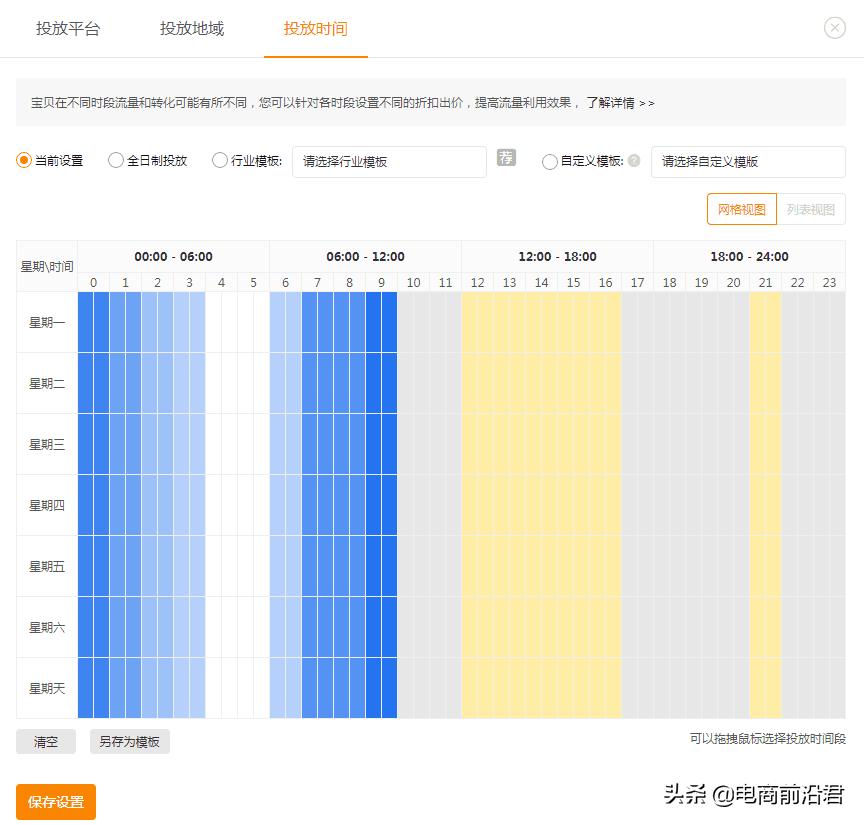Switch to the 投放平台 tab

tap(67, 29)
